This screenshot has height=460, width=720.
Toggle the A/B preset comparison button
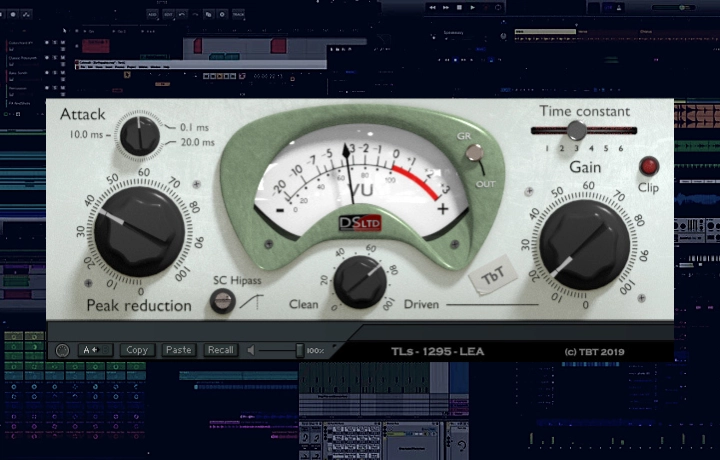(96, 350)
